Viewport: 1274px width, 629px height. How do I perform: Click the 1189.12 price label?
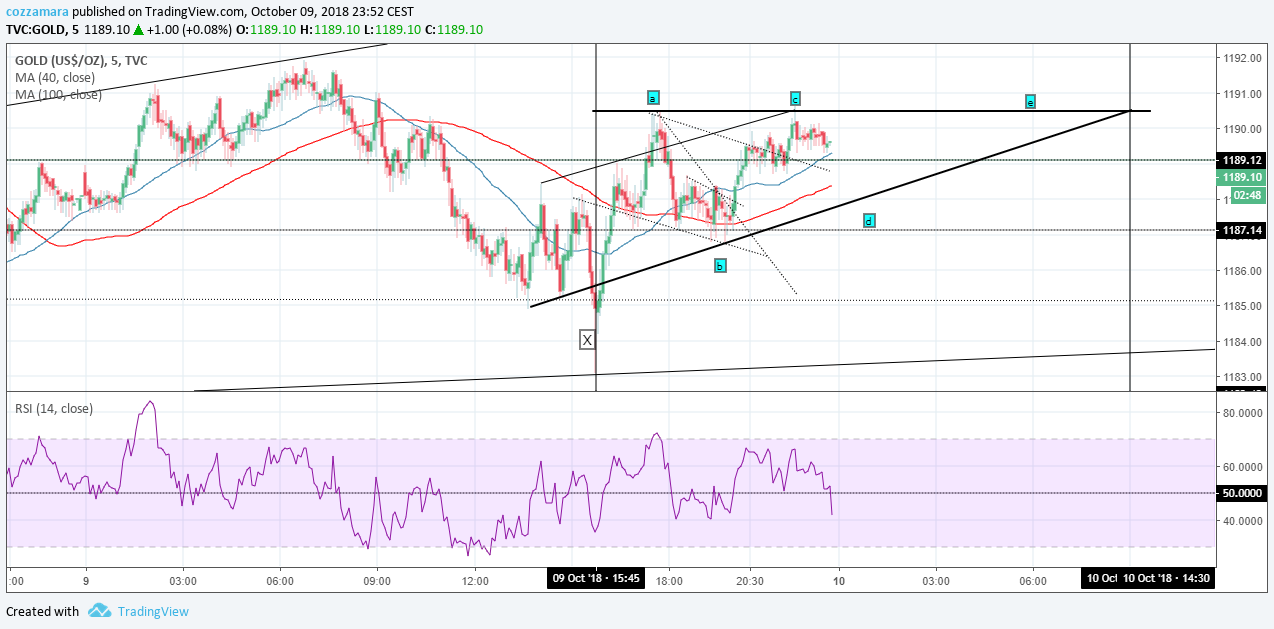tap(1241, 160)
